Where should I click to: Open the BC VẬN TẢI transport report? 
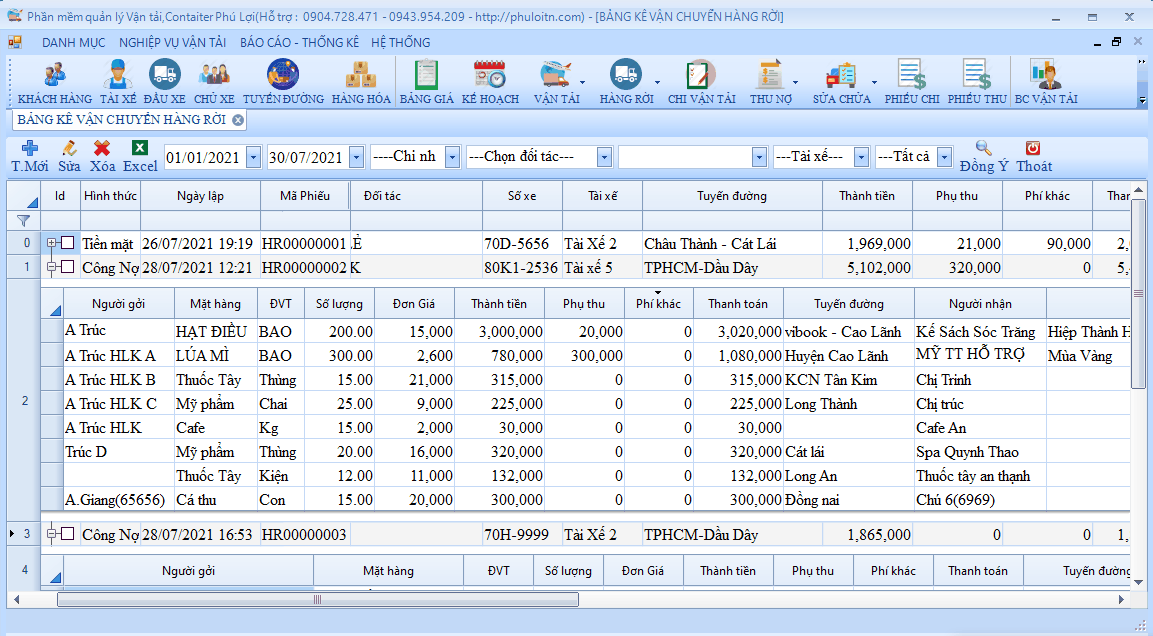[1046, 82]
